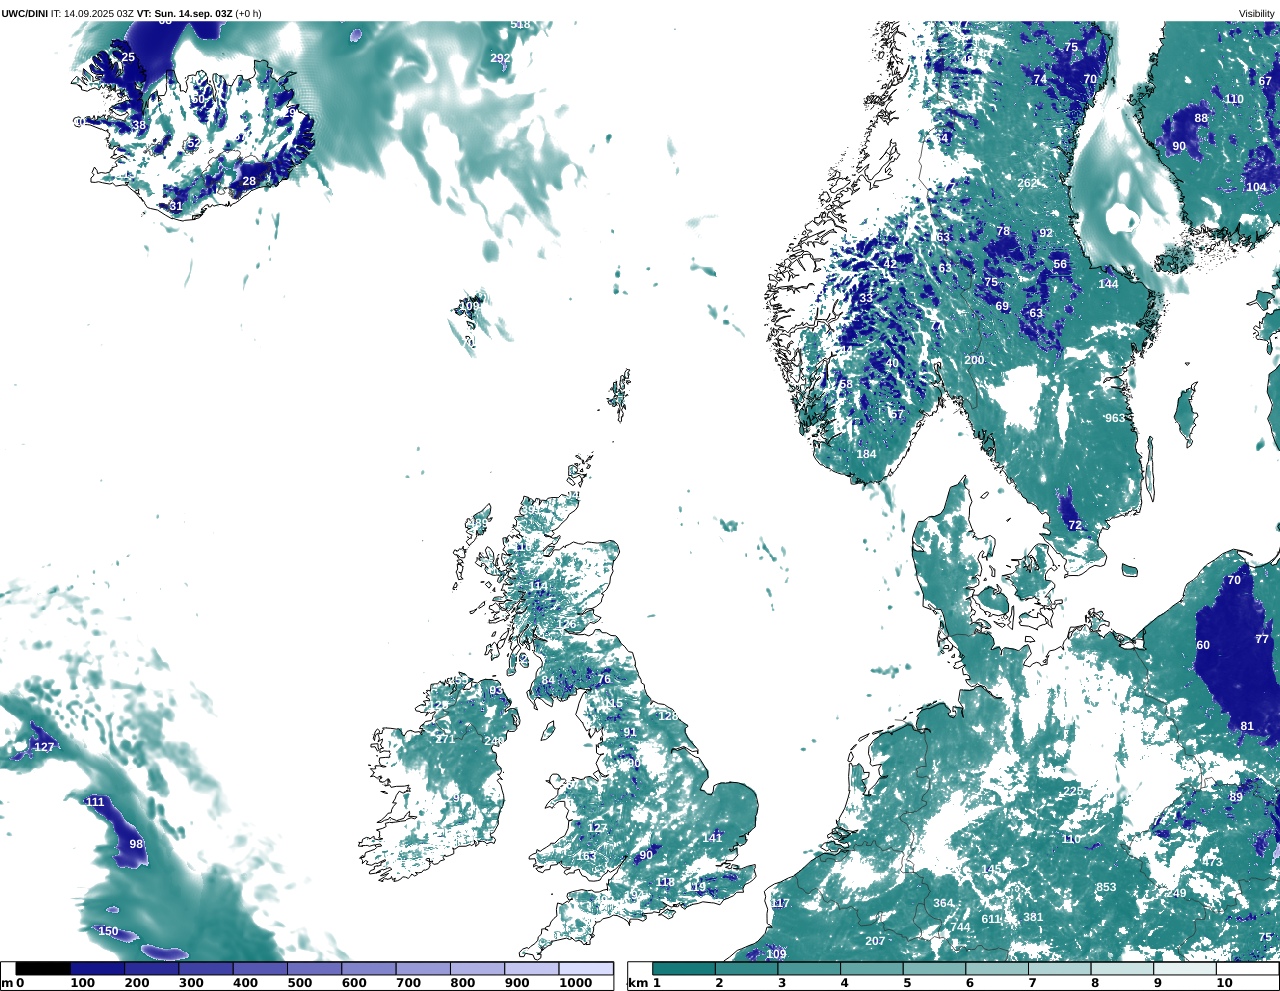
Task: Click the 5 tick label on kilometre scale
Action: pos(906,983)
